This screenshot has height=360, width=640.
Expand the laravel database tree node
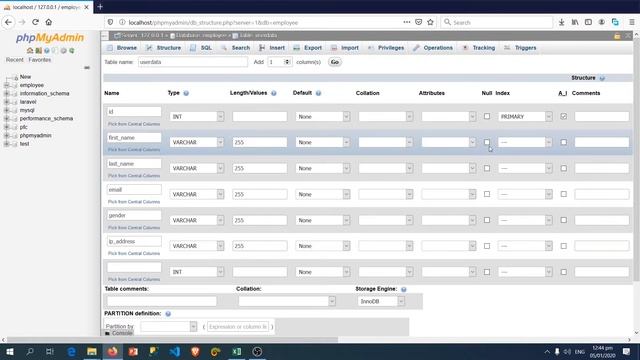[6, 102]
